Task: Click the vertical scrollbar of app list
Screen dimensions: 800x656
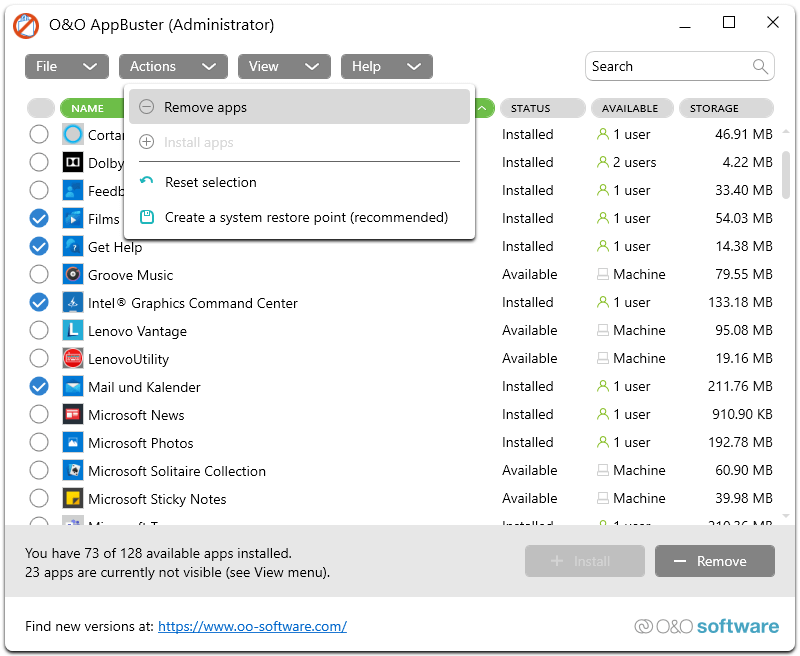Action: [786, 176]
